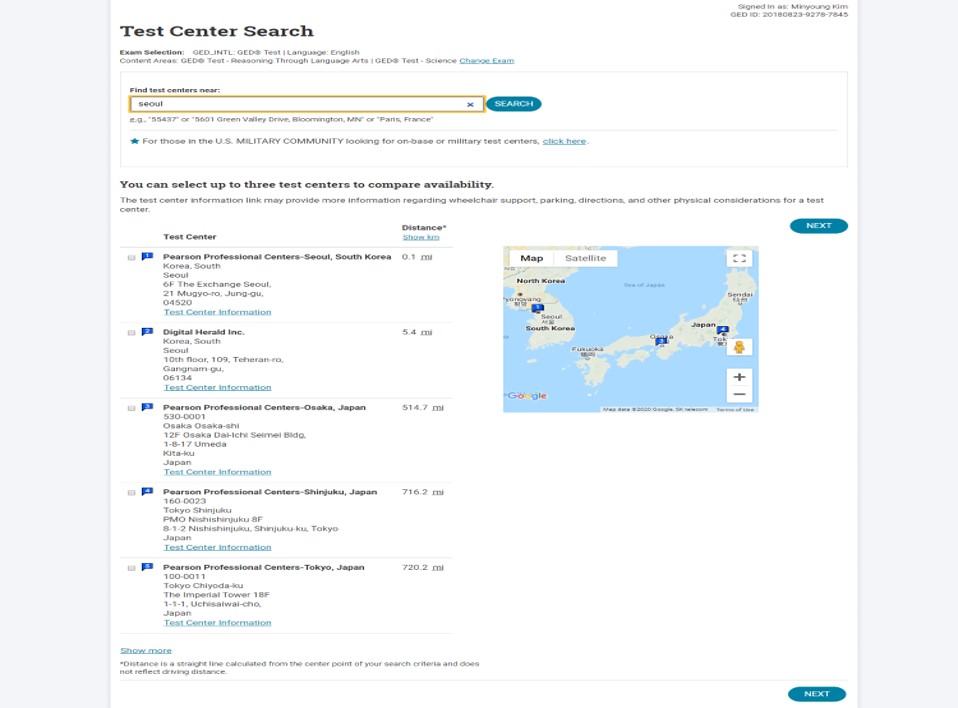Click flag marker 3 beside Osaka center

click(x=147, y=407)
